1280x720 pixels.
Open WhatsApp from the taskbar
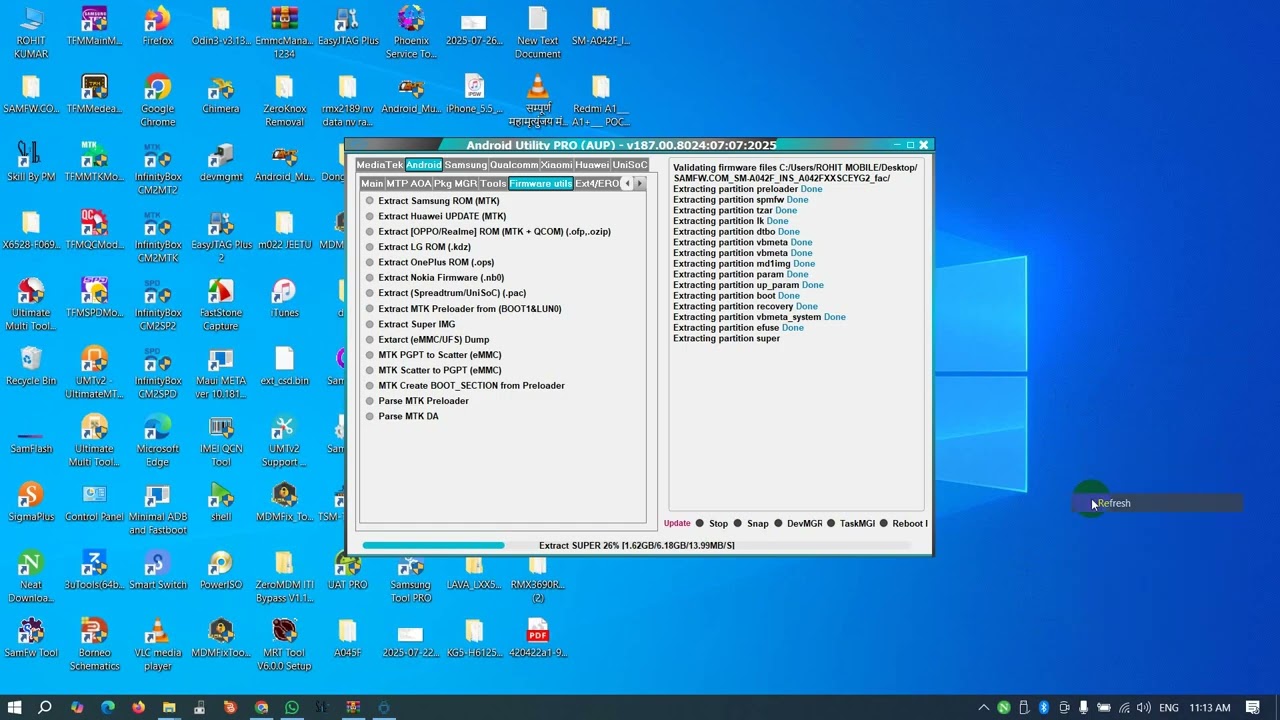[292, 707]
